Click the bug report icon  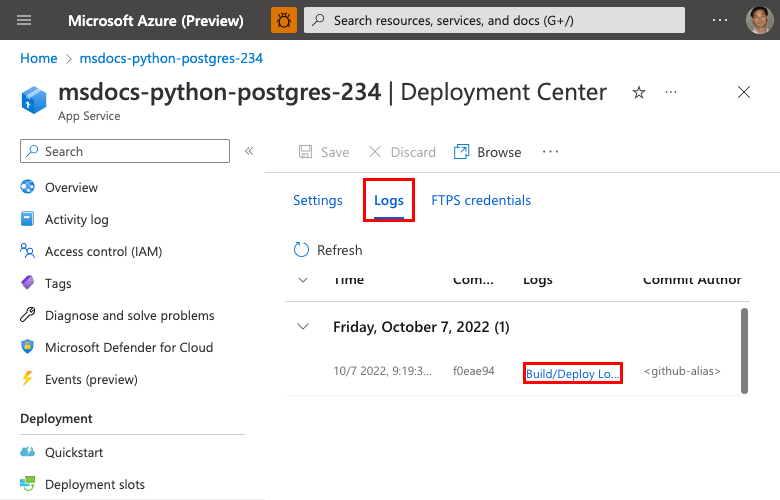[284, 20]
